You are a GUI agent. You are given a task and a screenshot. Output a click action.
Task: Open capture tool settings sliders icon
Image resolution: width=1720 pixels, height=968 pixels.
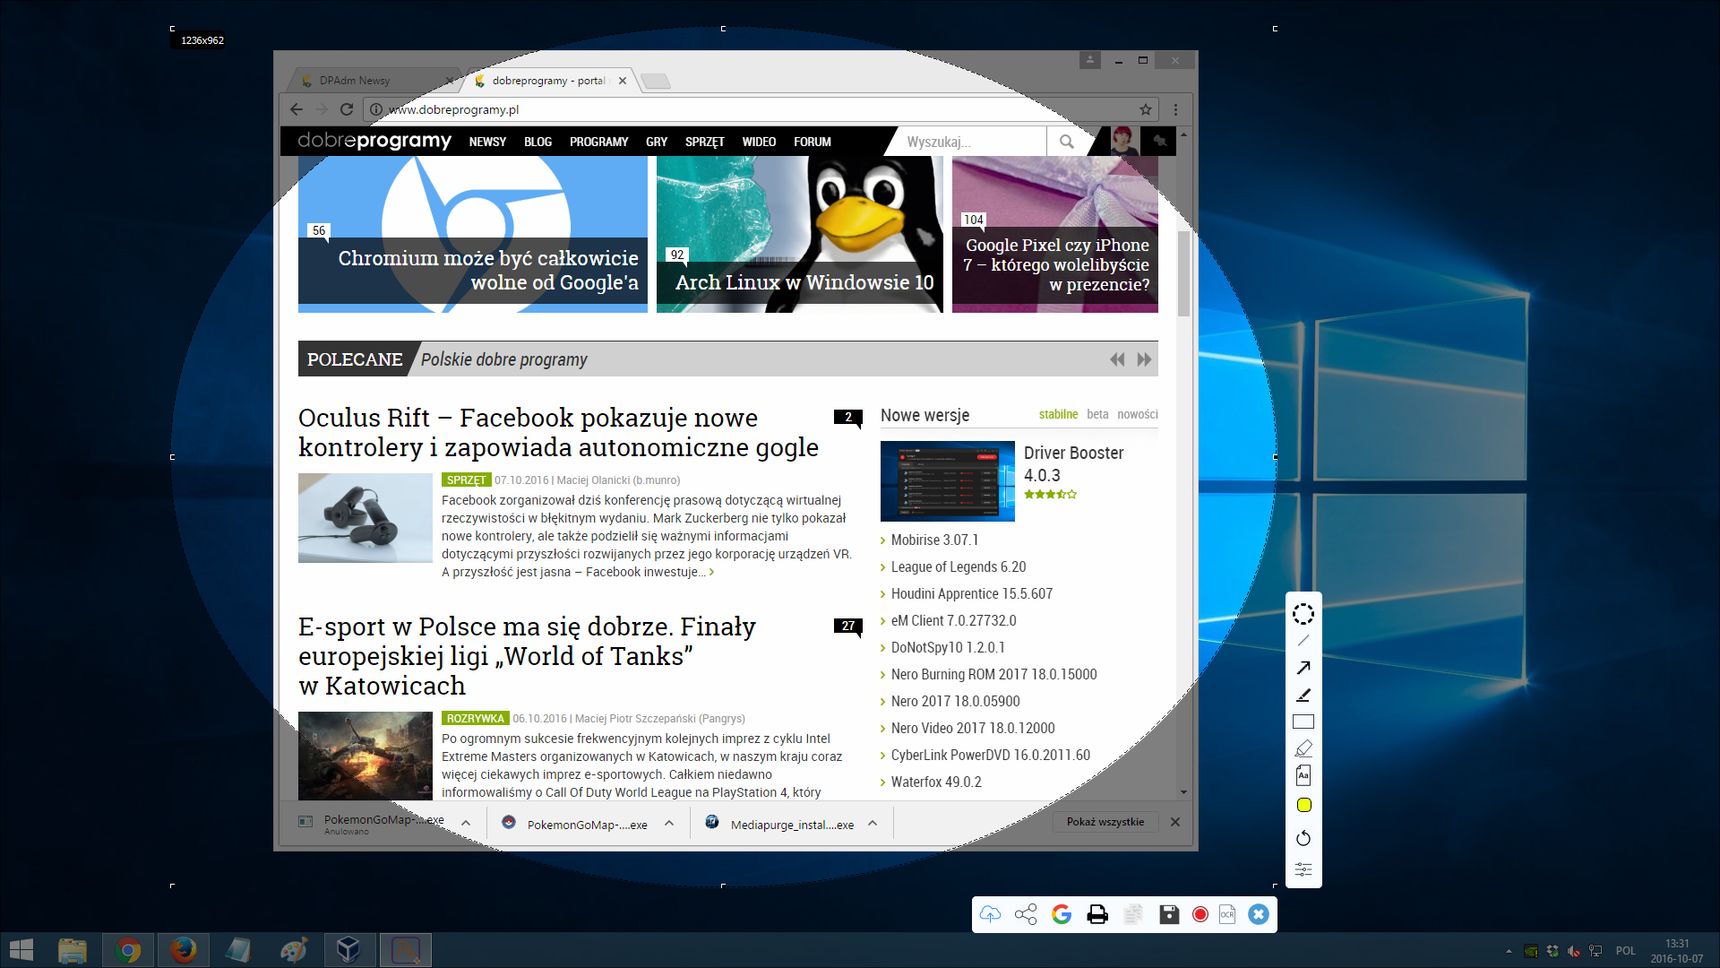(1303, 869)
